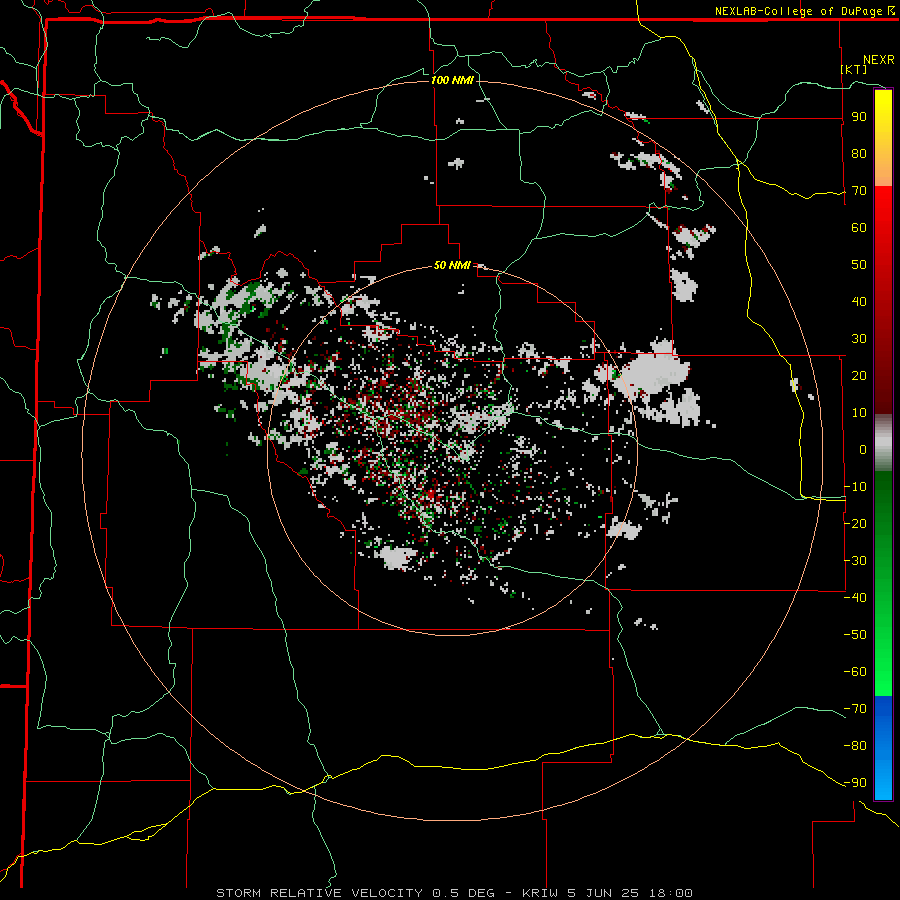
Task: Click the -10 scale value
Action: click(x=855, y=487)
